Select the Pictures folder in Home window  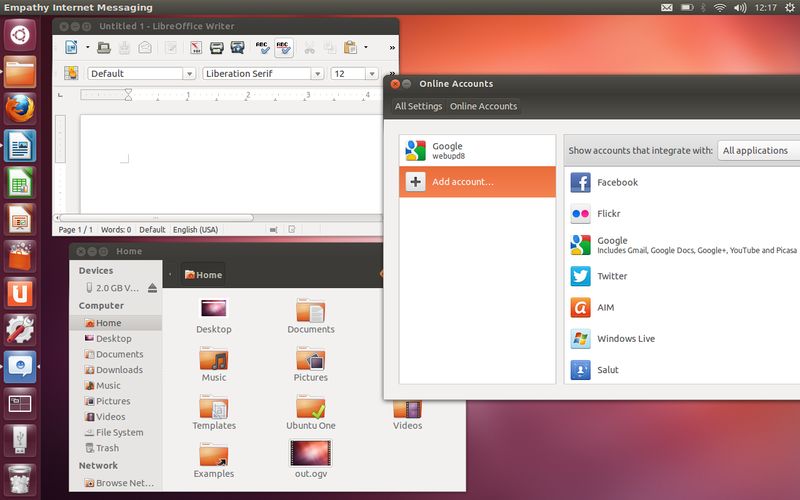[x=311, y=364]
